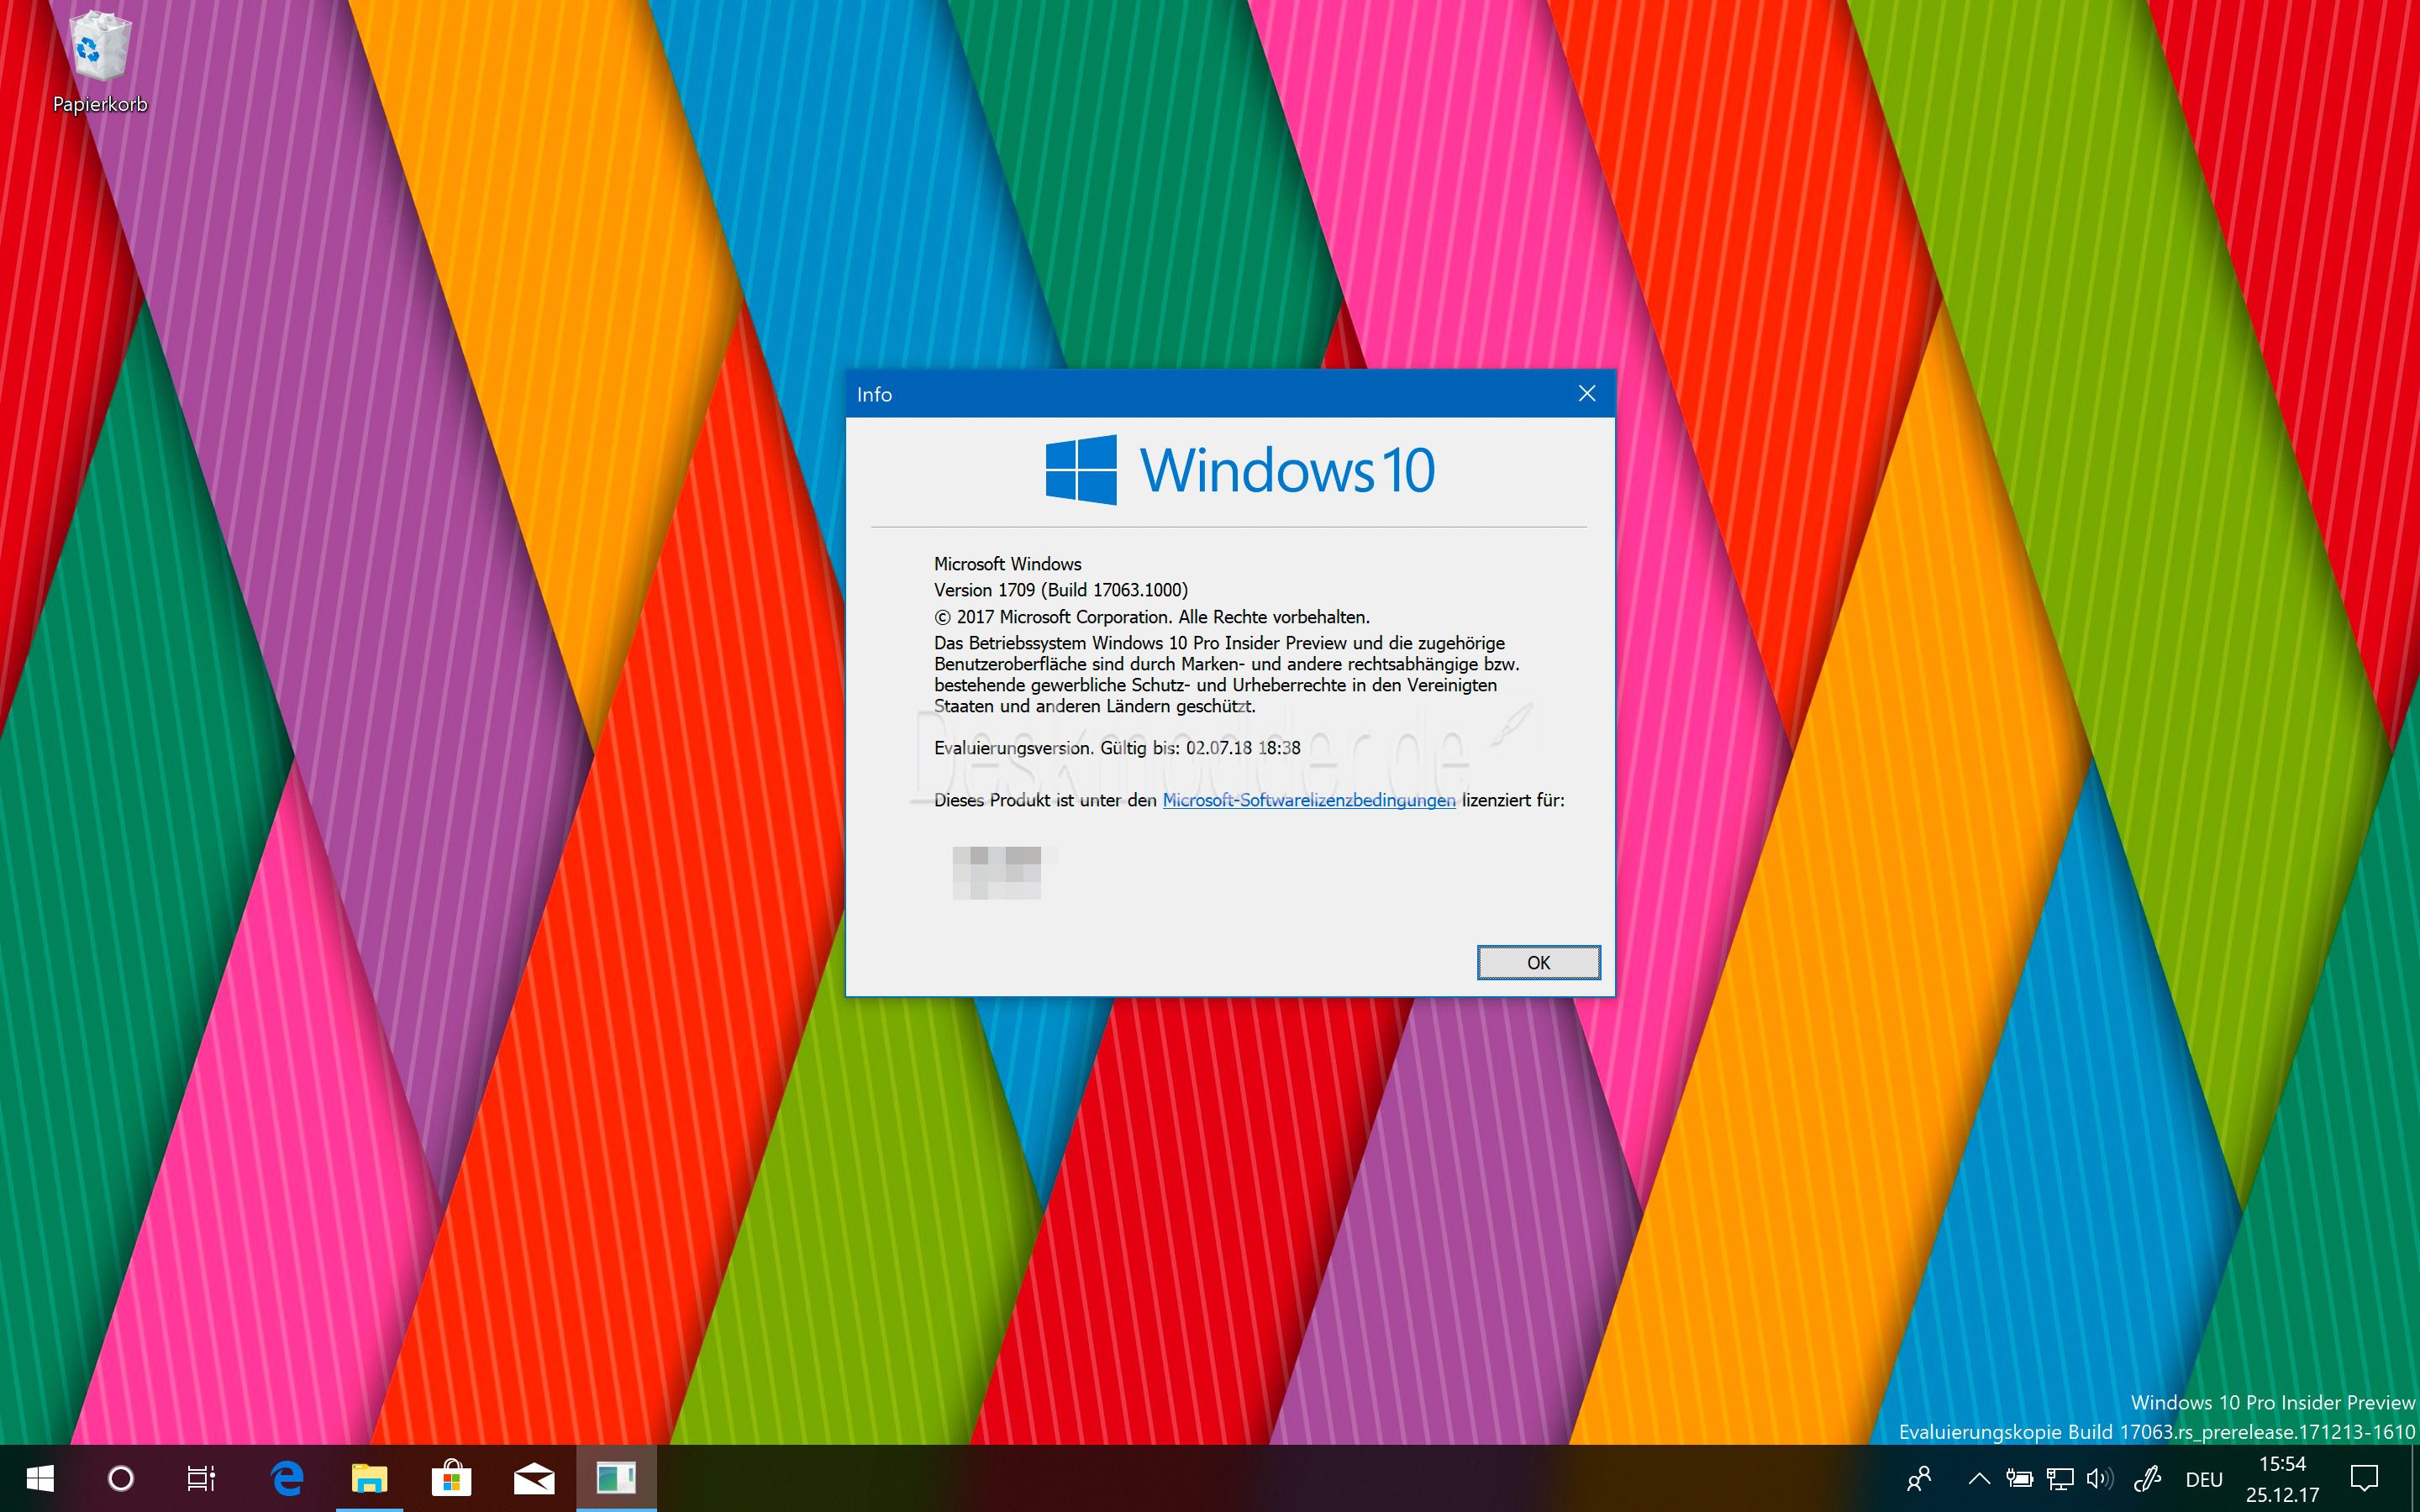Click OK button in Info dialog
This screenshot has height=1512, width=2420.
click(1538, 962)
